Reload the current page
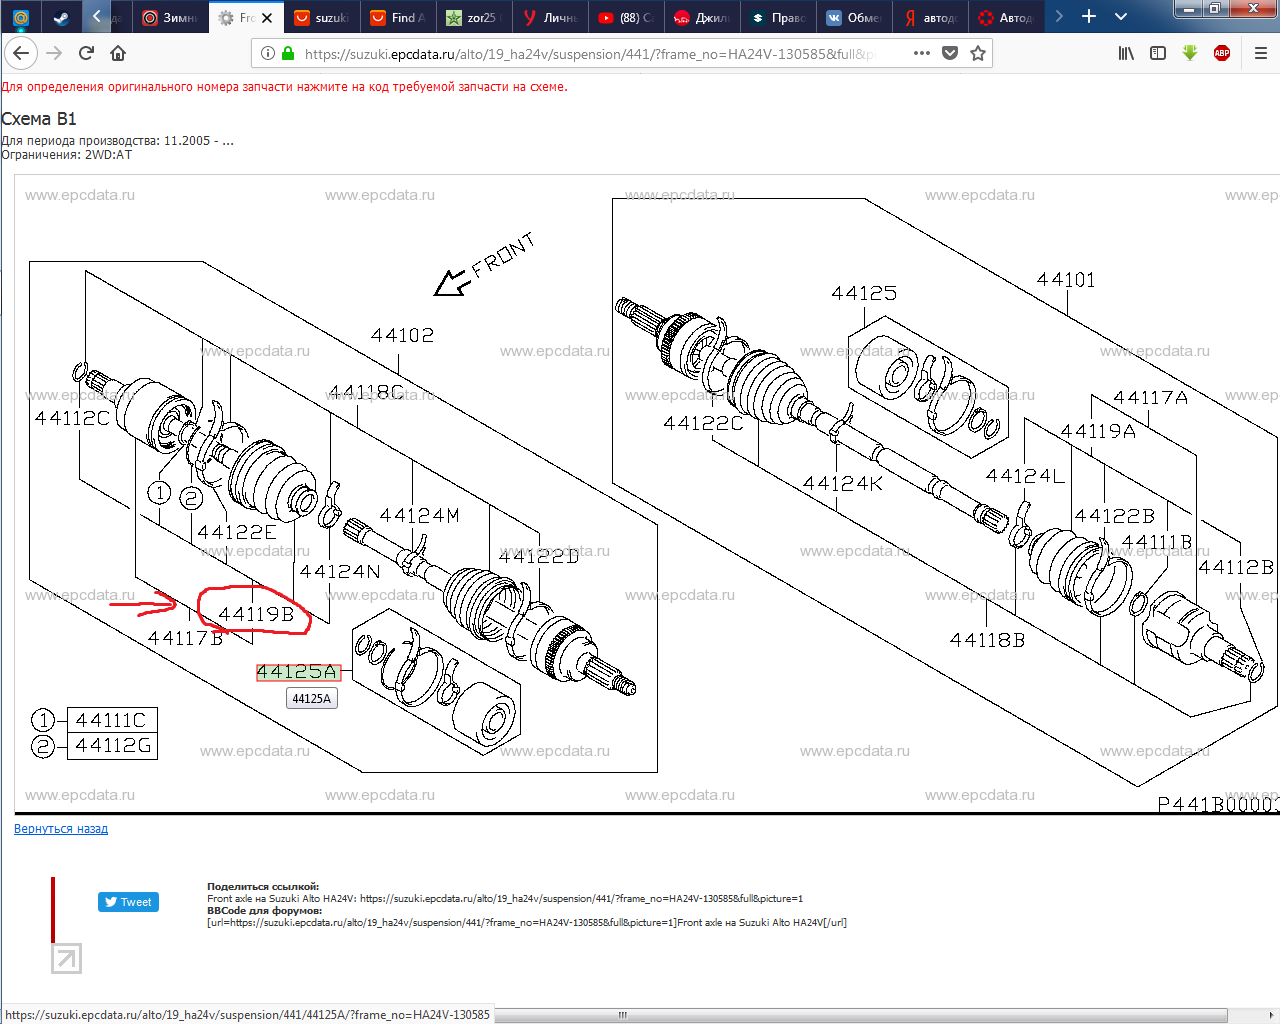 coord(86,53)
